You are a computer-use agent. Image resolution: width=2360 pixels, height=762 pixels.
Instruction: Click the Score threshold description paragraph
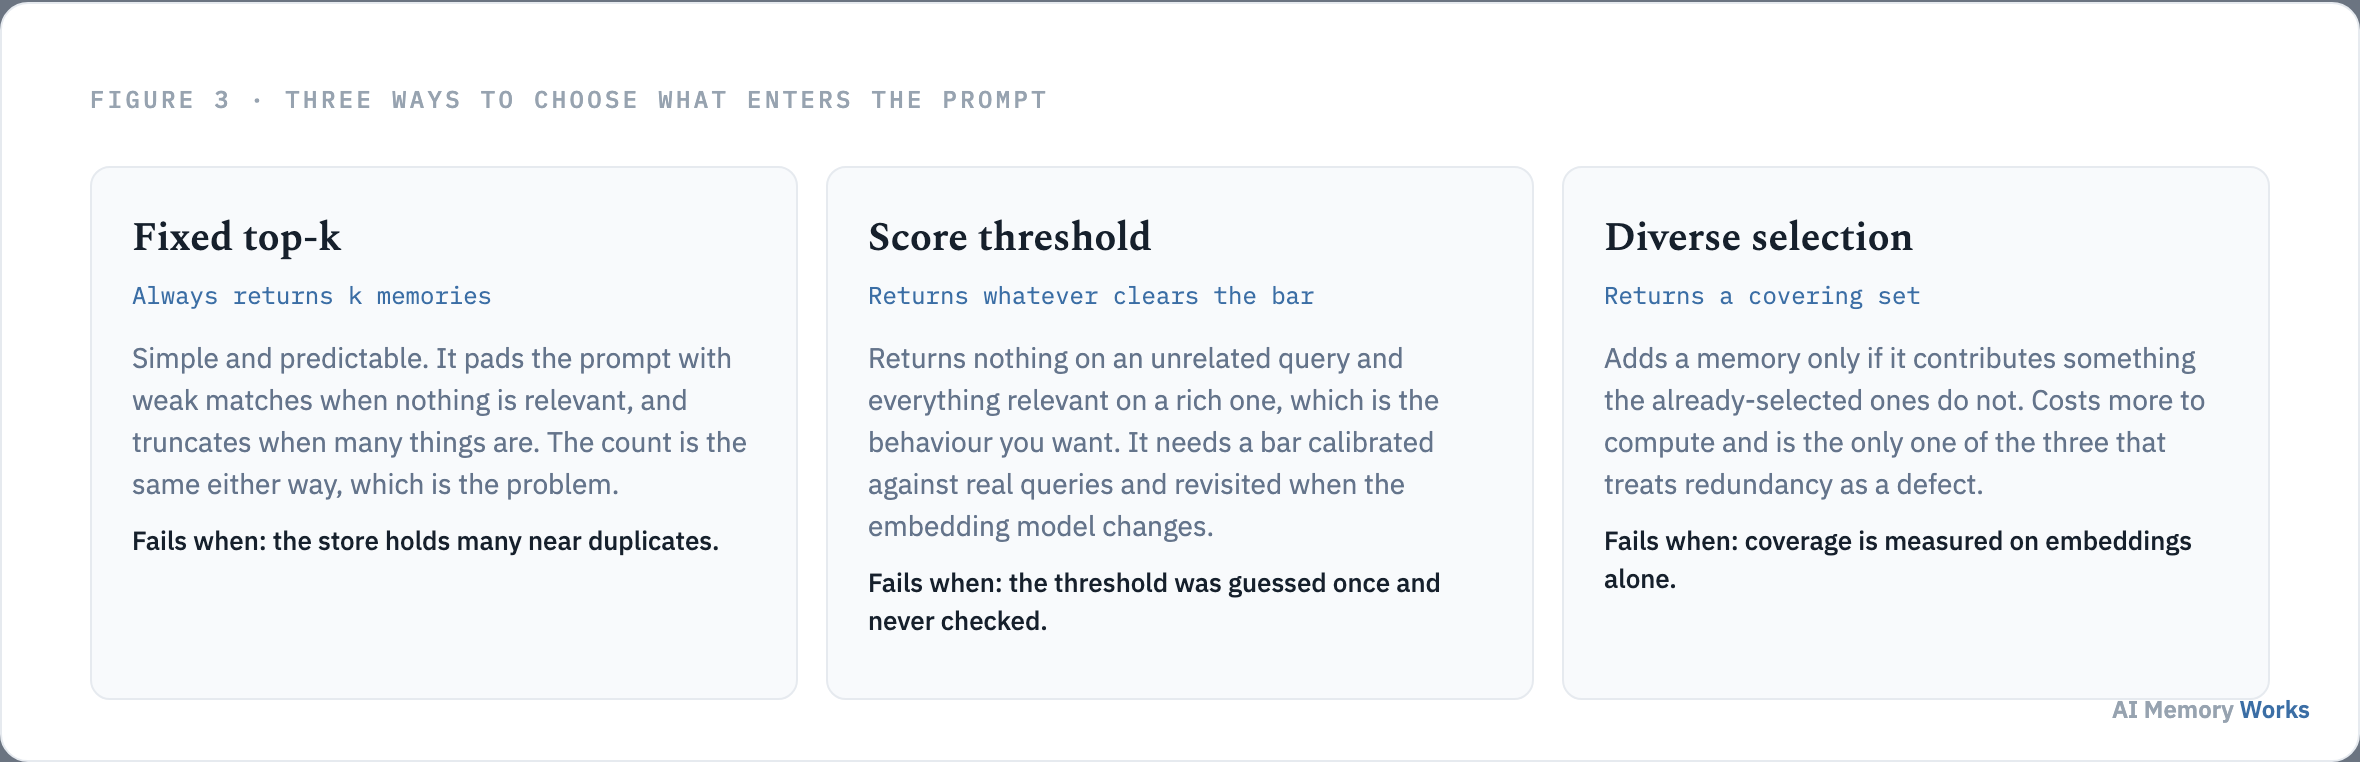[x=1153, y=442]
